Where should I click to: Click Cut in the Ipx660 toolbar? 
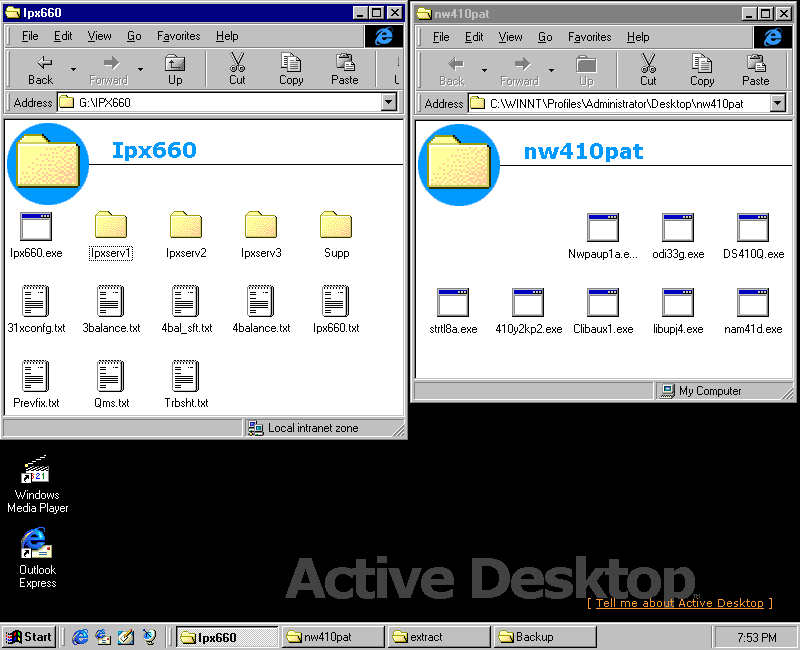[237, 70]
